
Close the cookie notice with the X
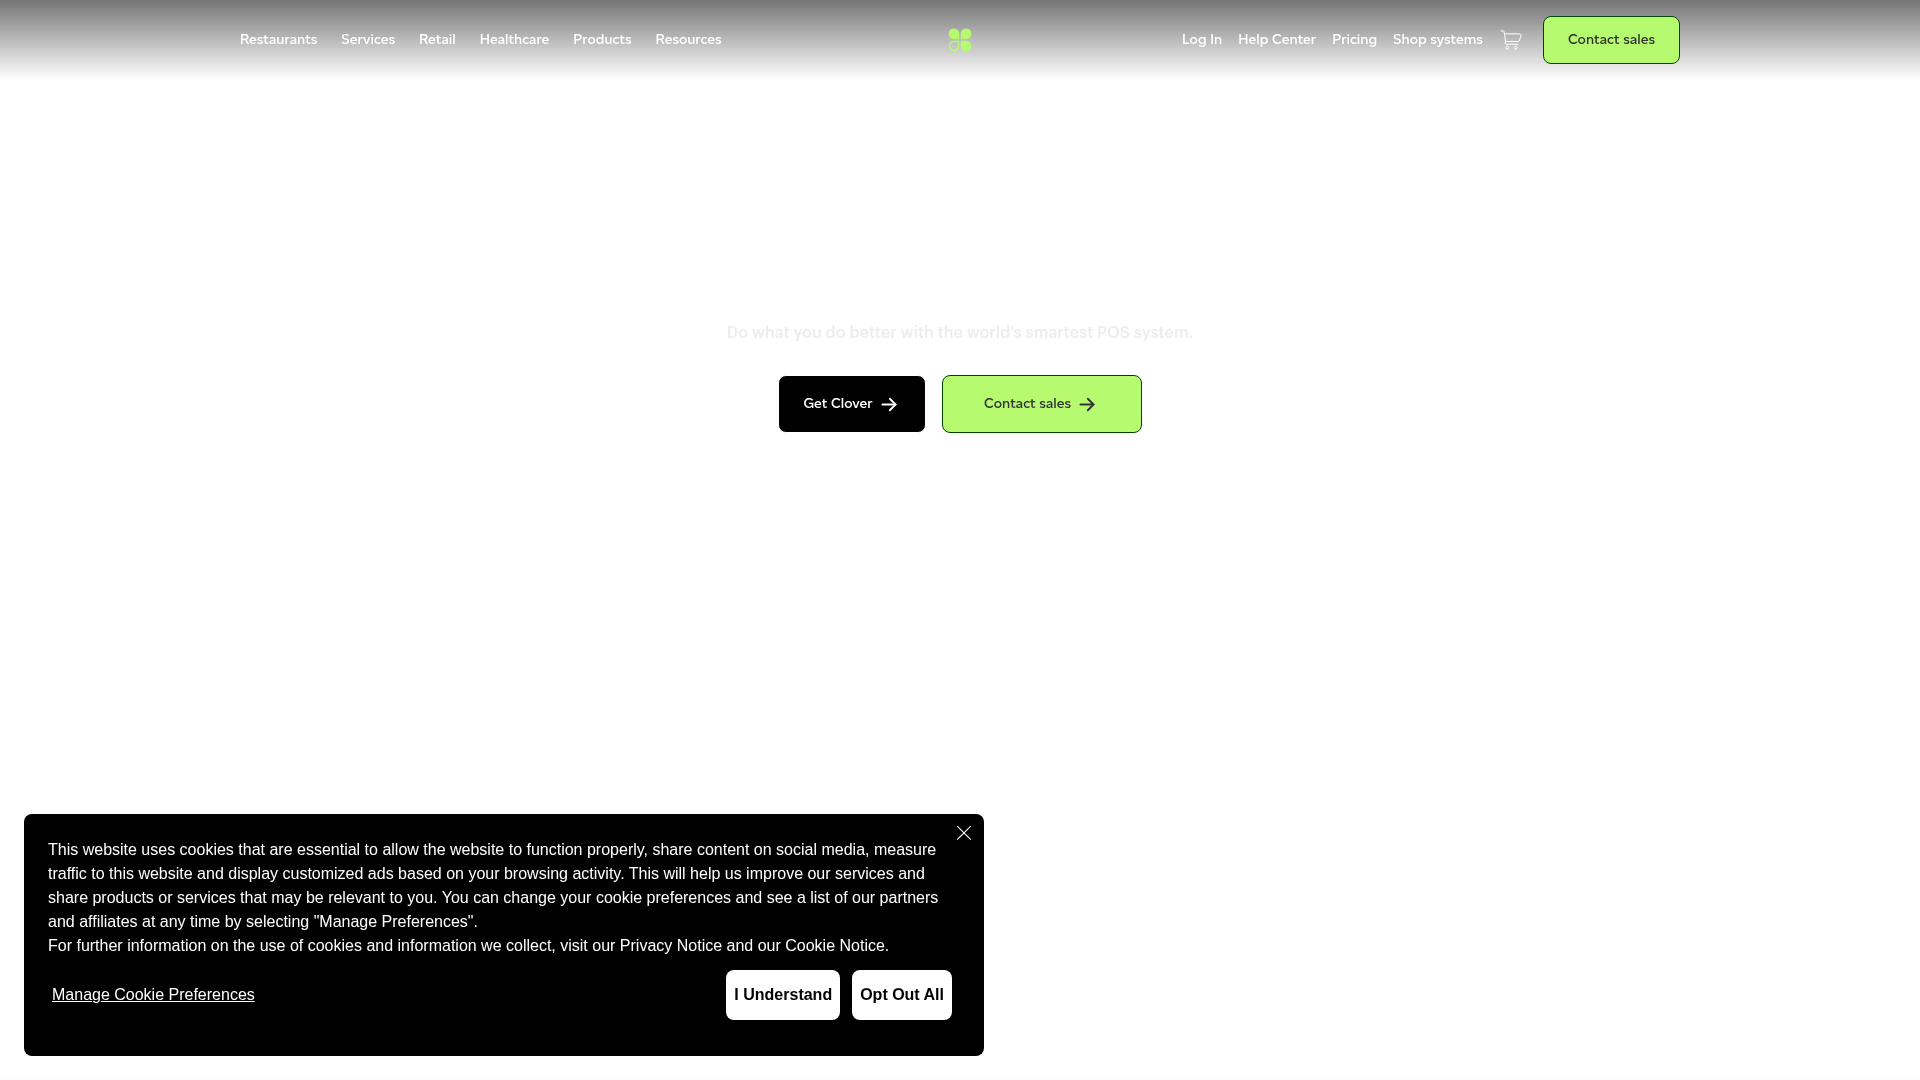963,833
